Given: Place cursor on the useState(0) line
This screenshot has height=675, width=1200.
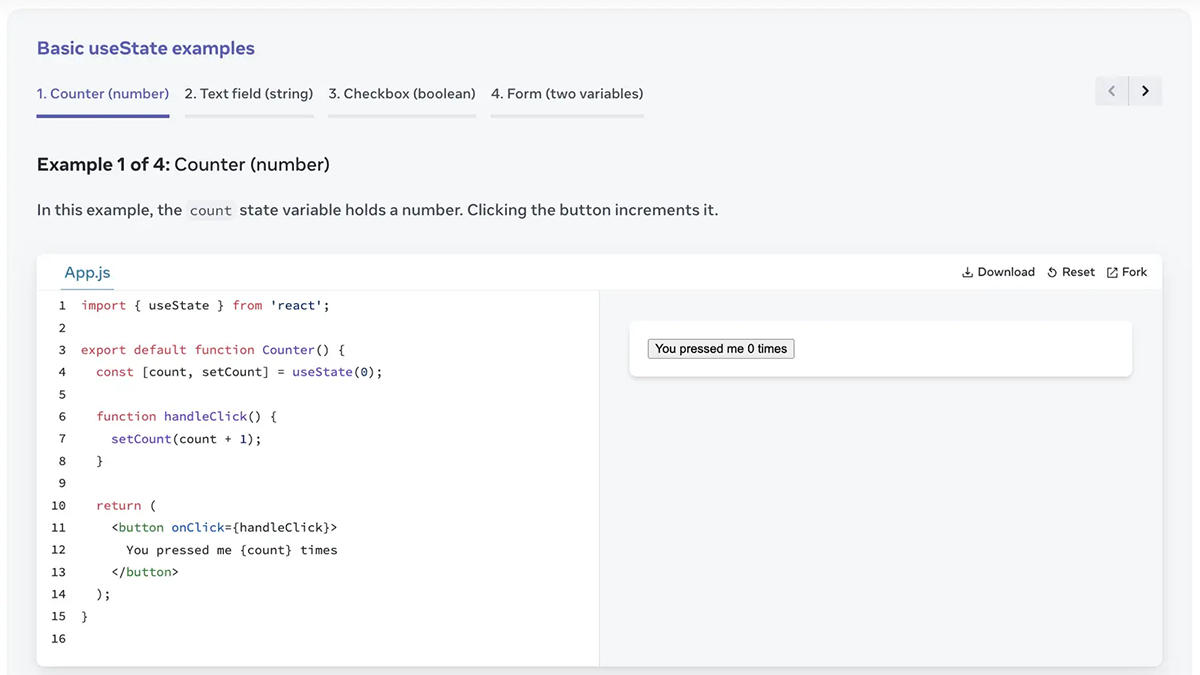Looking at the screenshot, I should [239, 372].
